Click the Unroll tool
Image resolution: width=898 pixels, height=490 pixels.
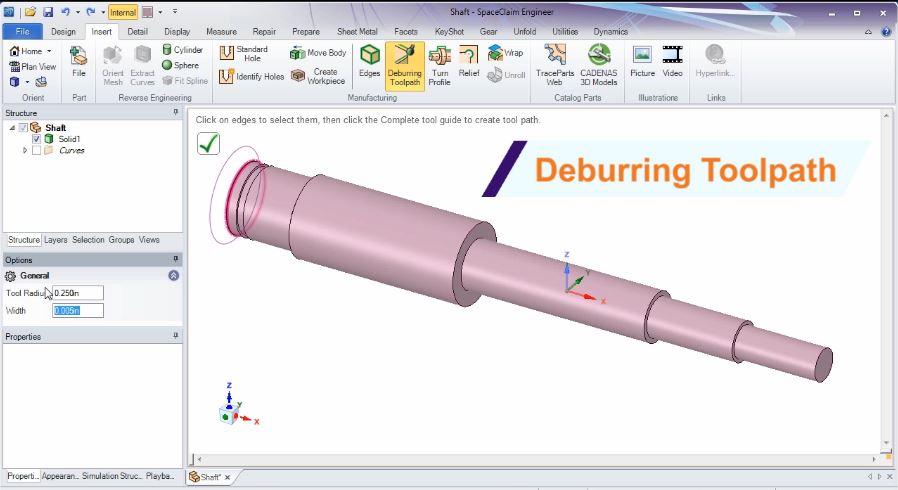click(506, 75)
